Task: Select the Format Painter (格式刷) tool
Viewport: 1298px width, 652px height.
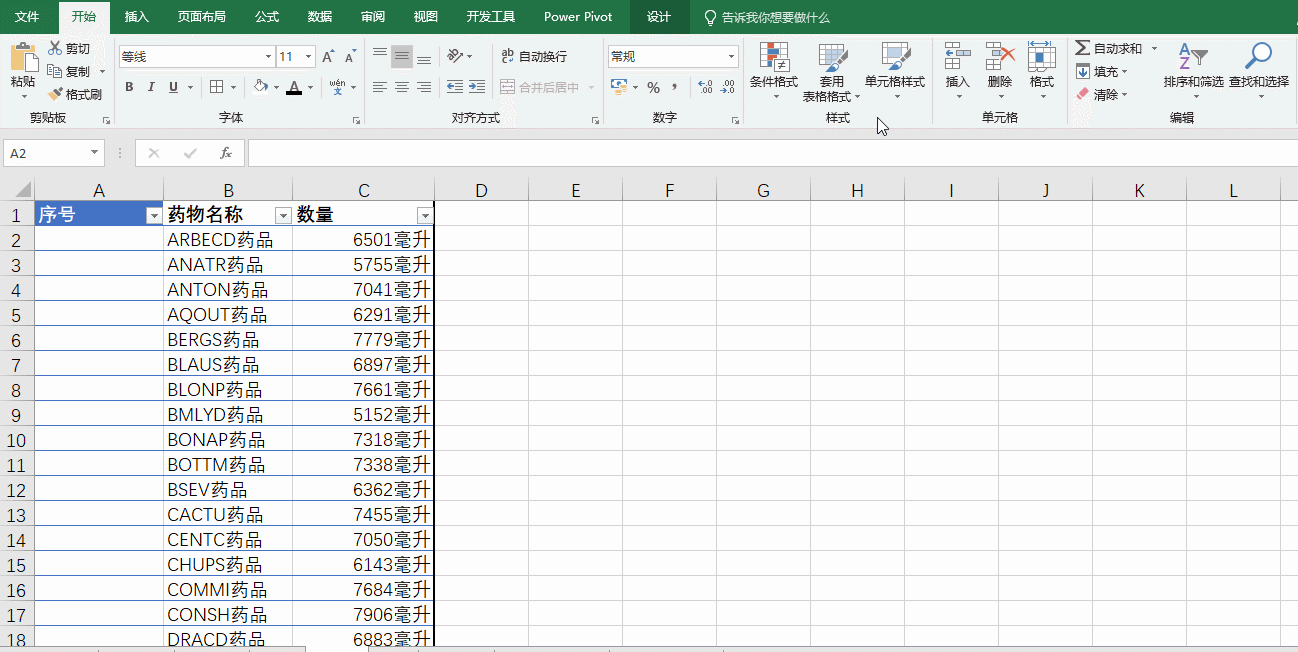Action: [75, 94]
